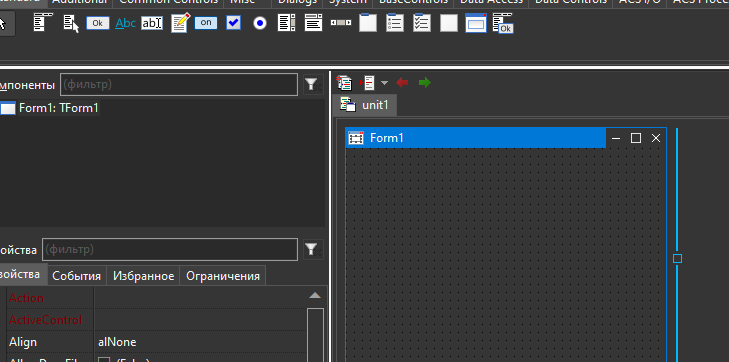The height and width of the screenshot is (362, 729).
Task: Open the Избранное tab
Action: [x=144, y=276]
